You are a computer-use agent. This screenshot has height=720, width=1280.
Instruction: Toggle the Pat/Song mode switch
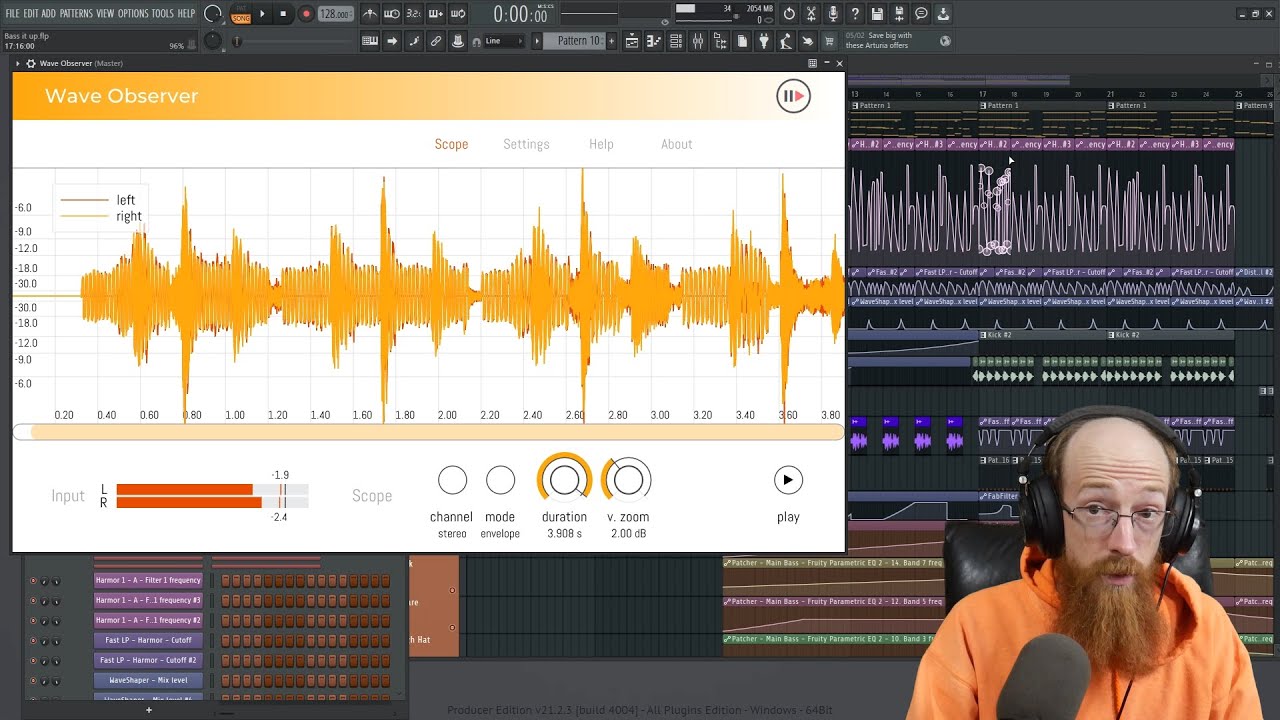click(x=241, y=14)
